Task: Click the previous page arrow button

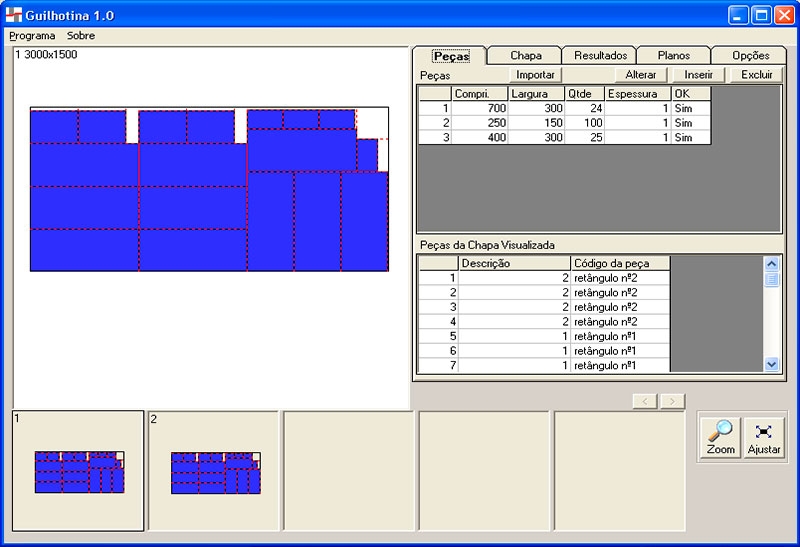Action: coord(645,401)
